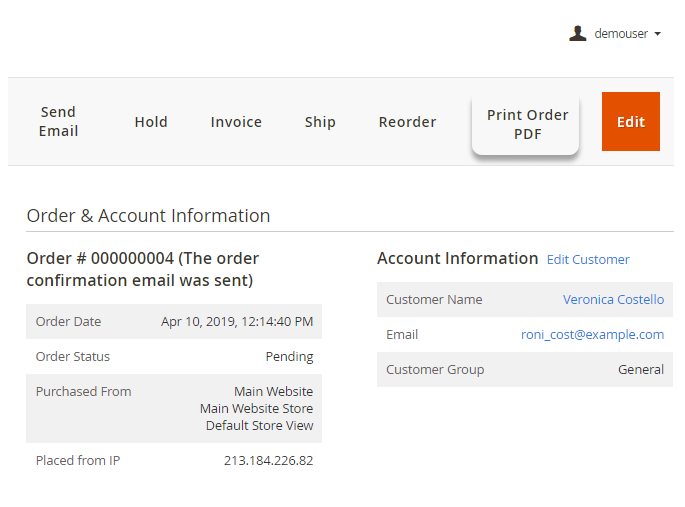The width and height of the screenshot is (685, 507).
Task: Click the orange Edit button
Action: point(630,122)
